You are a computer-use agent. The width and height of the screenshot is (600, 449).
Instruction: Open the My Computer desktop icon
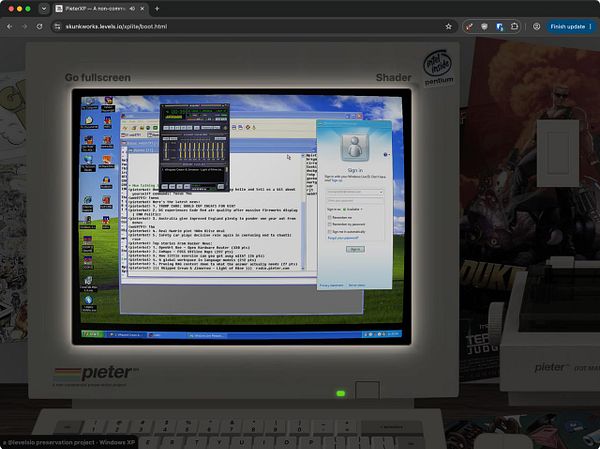tap(90, 104)
